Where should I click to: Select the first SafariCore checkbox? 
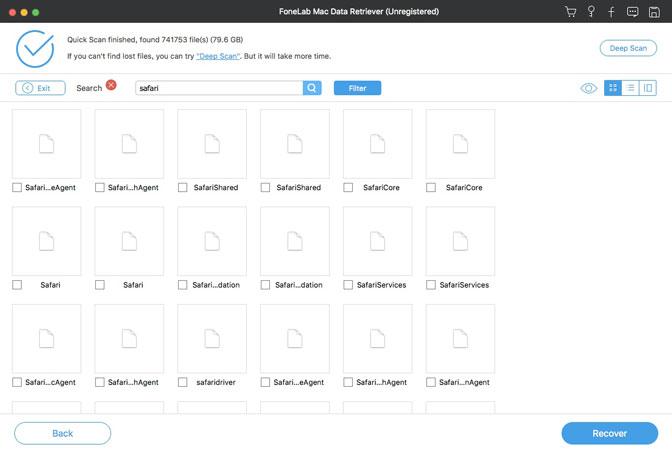(348, 188)
